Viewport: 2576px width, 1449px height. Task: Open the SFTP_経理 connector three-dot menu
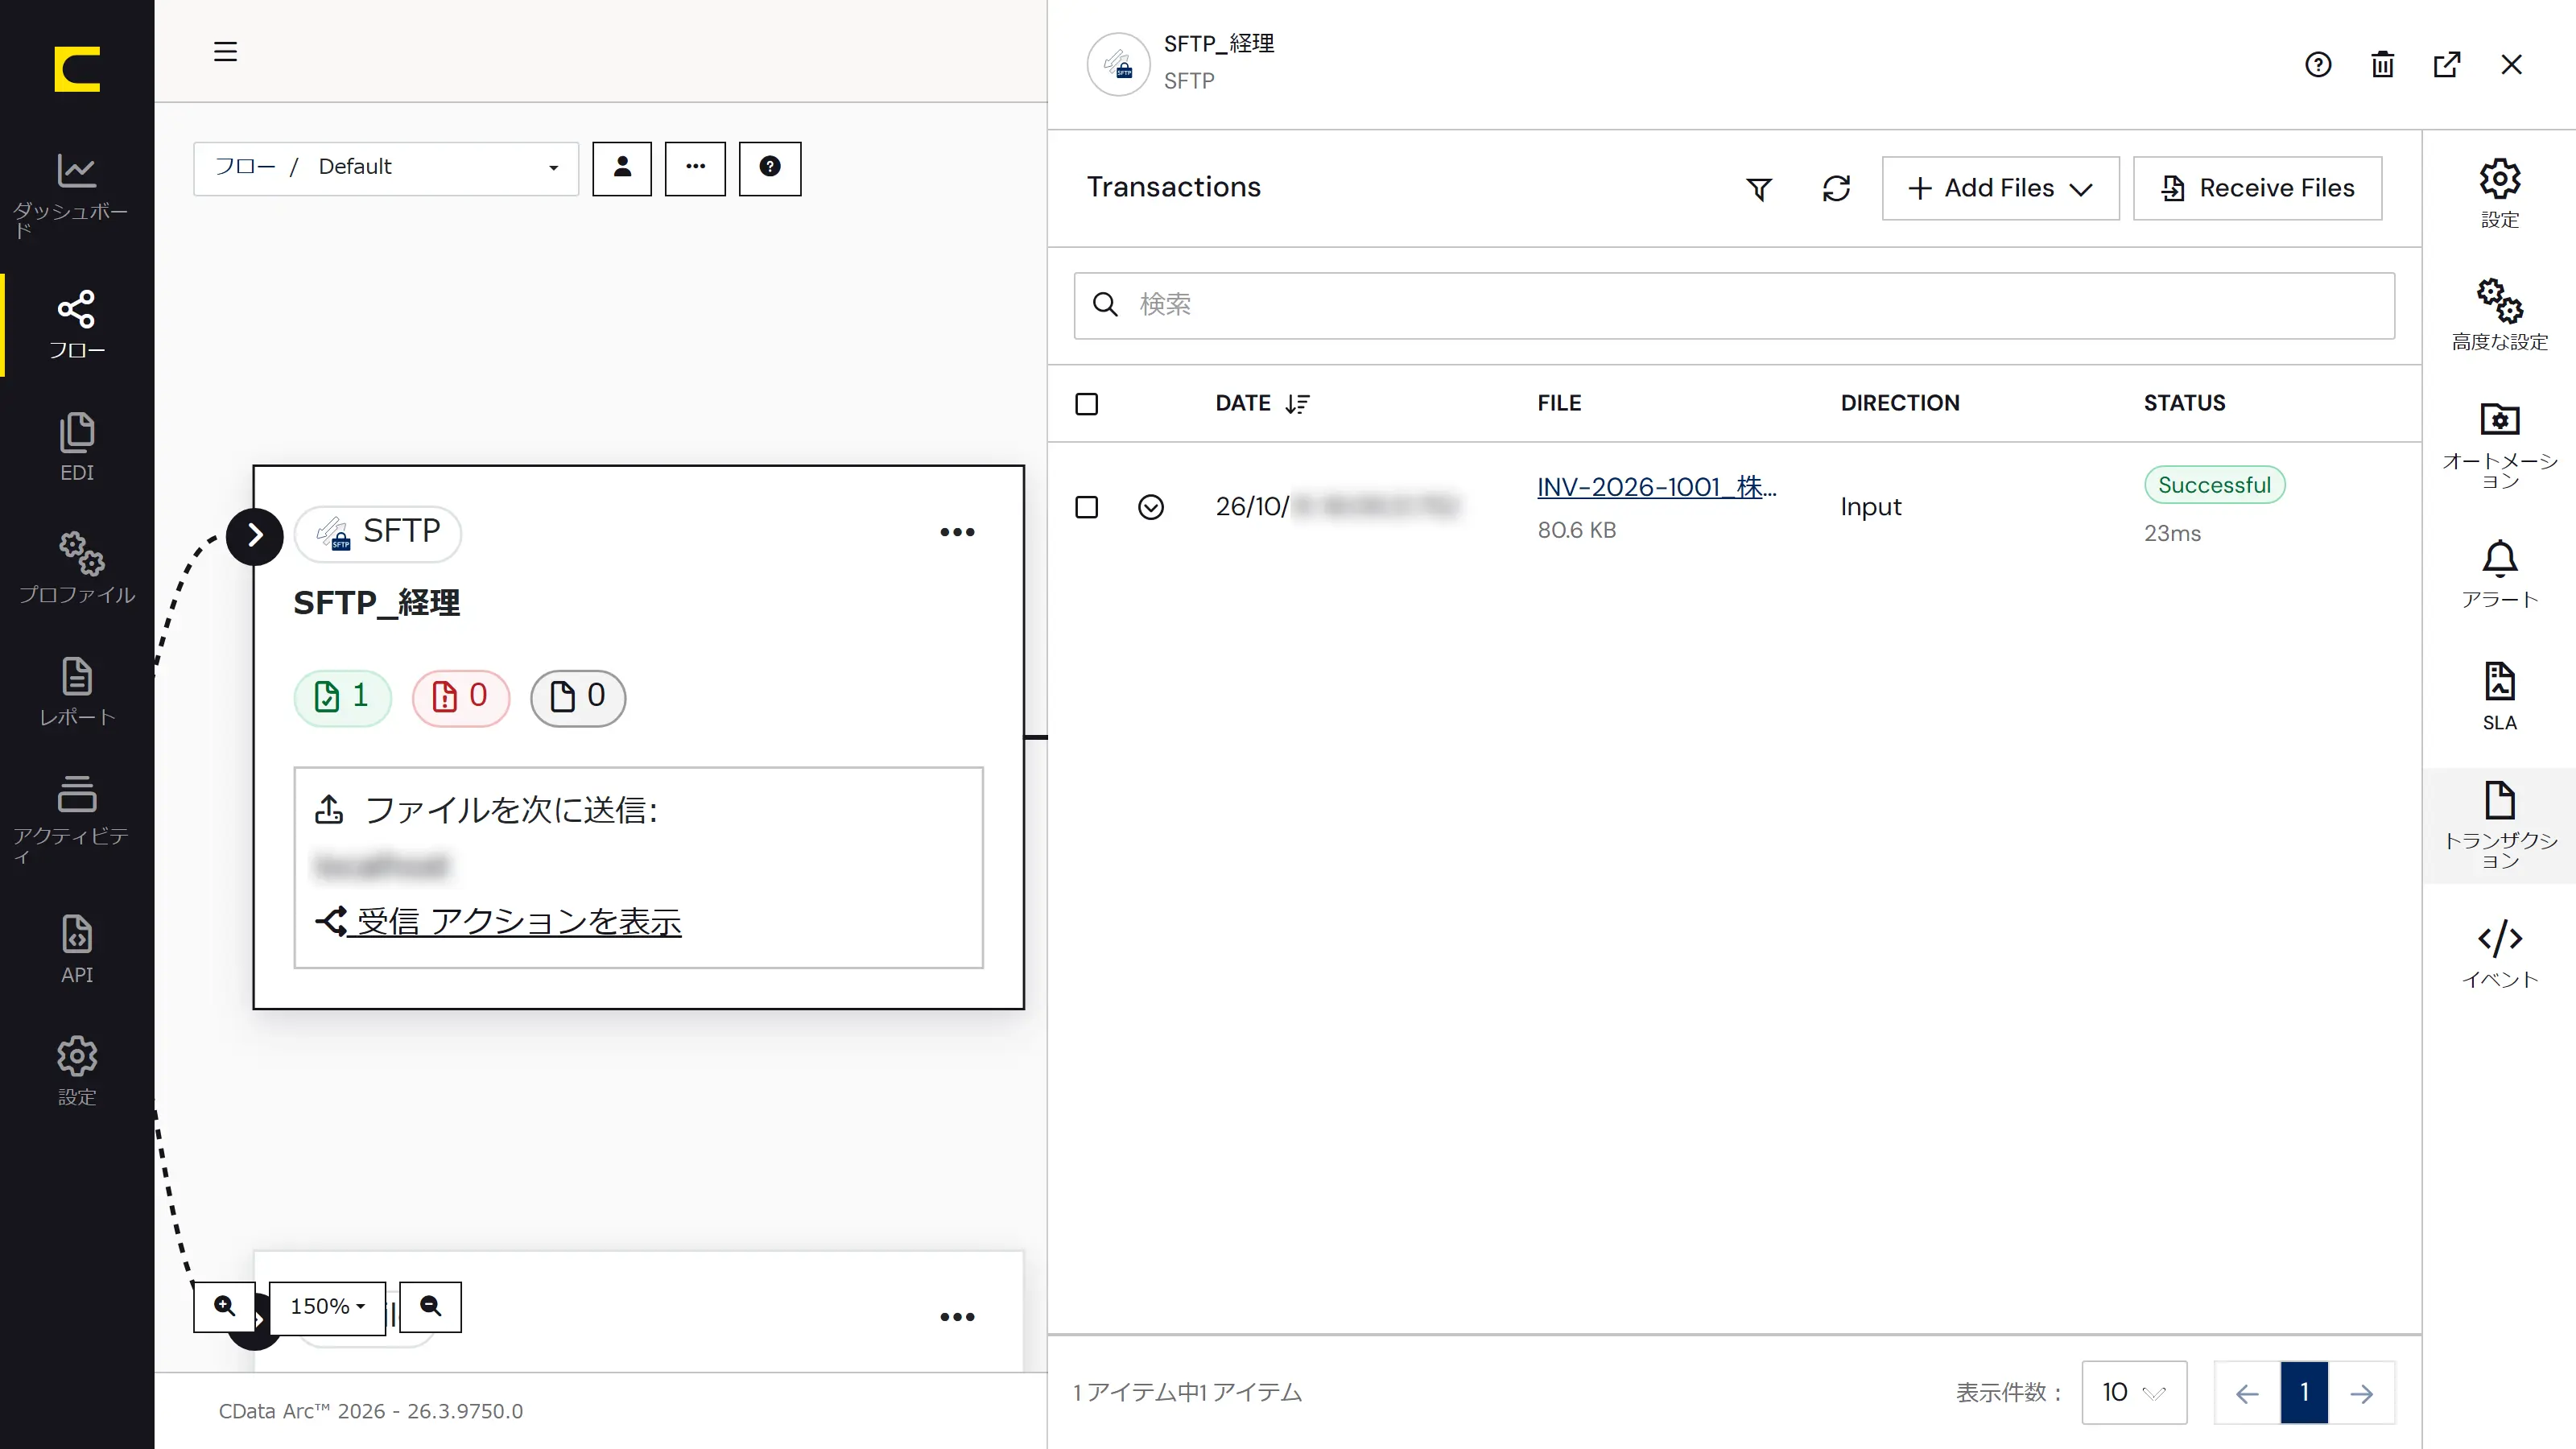[957, 532]
